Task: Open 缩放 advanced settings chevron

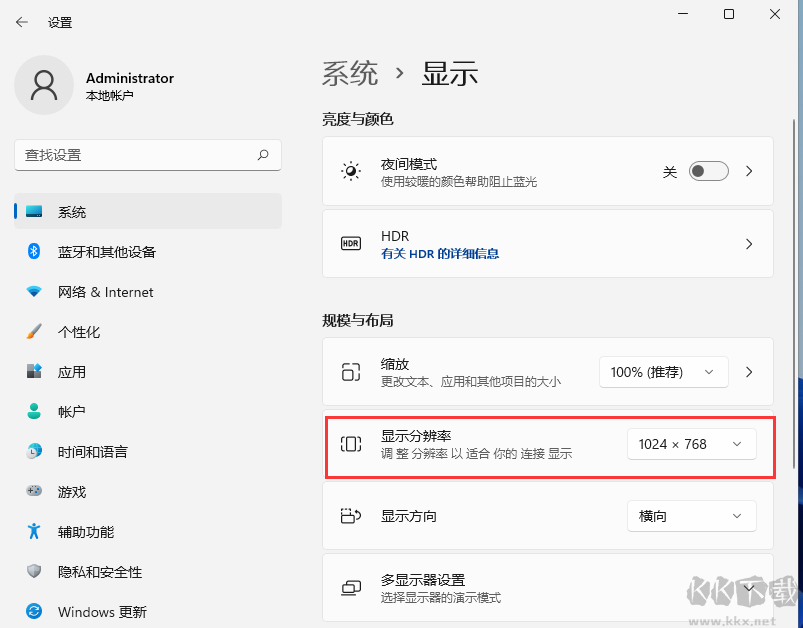Action: 749,372
